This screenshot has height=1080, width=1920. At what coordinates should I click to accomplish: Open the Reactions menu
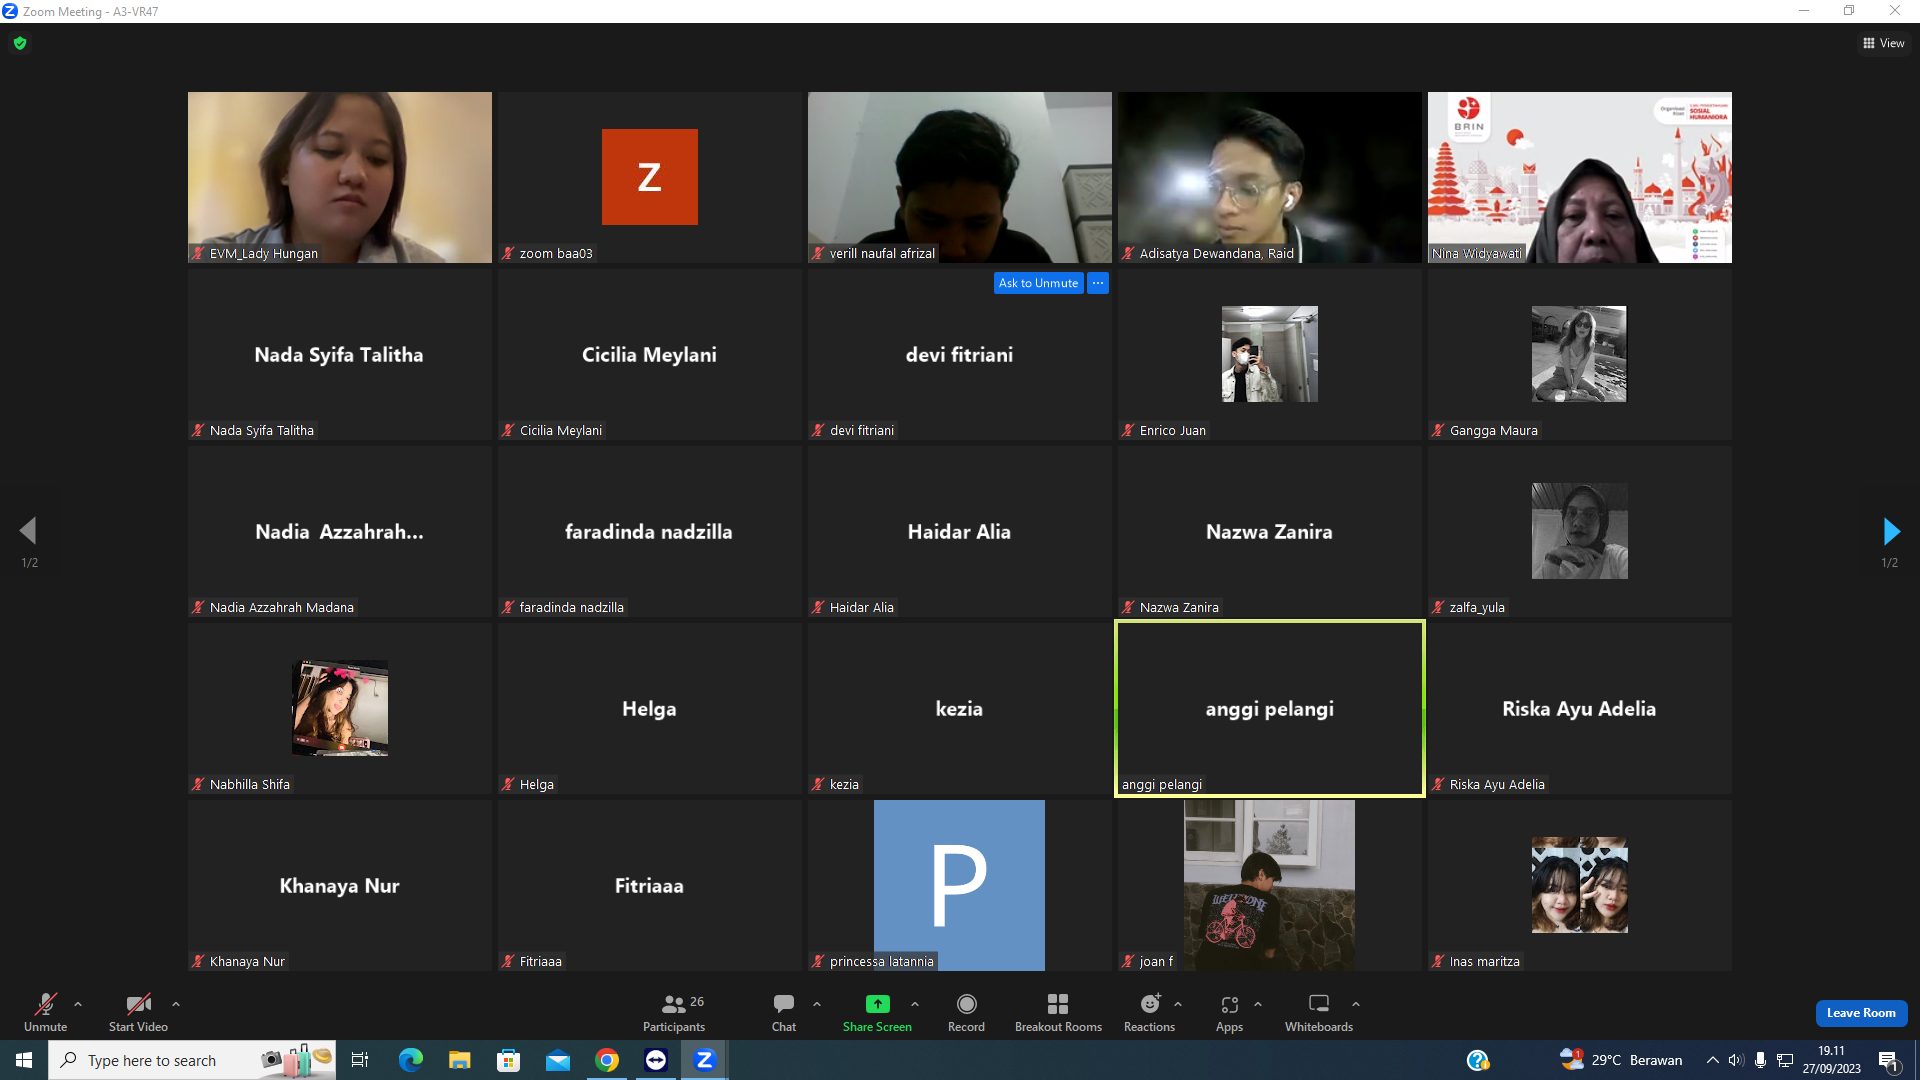click(x=1150, y=1011)
